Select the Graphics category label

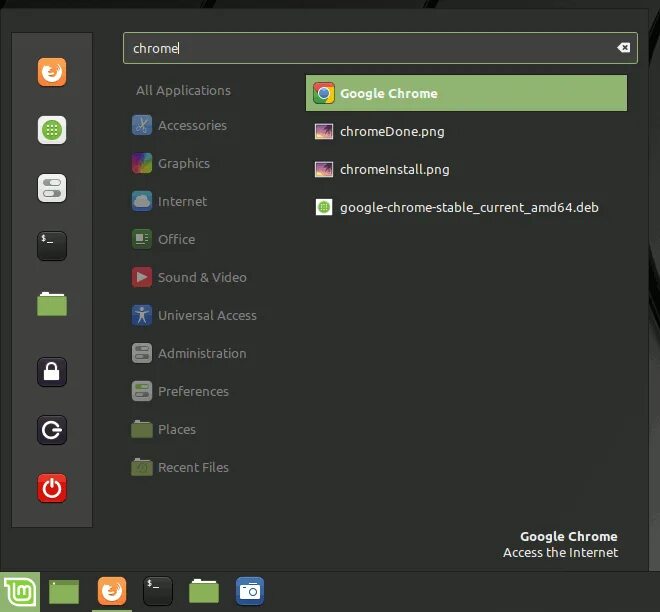point(184,163)
